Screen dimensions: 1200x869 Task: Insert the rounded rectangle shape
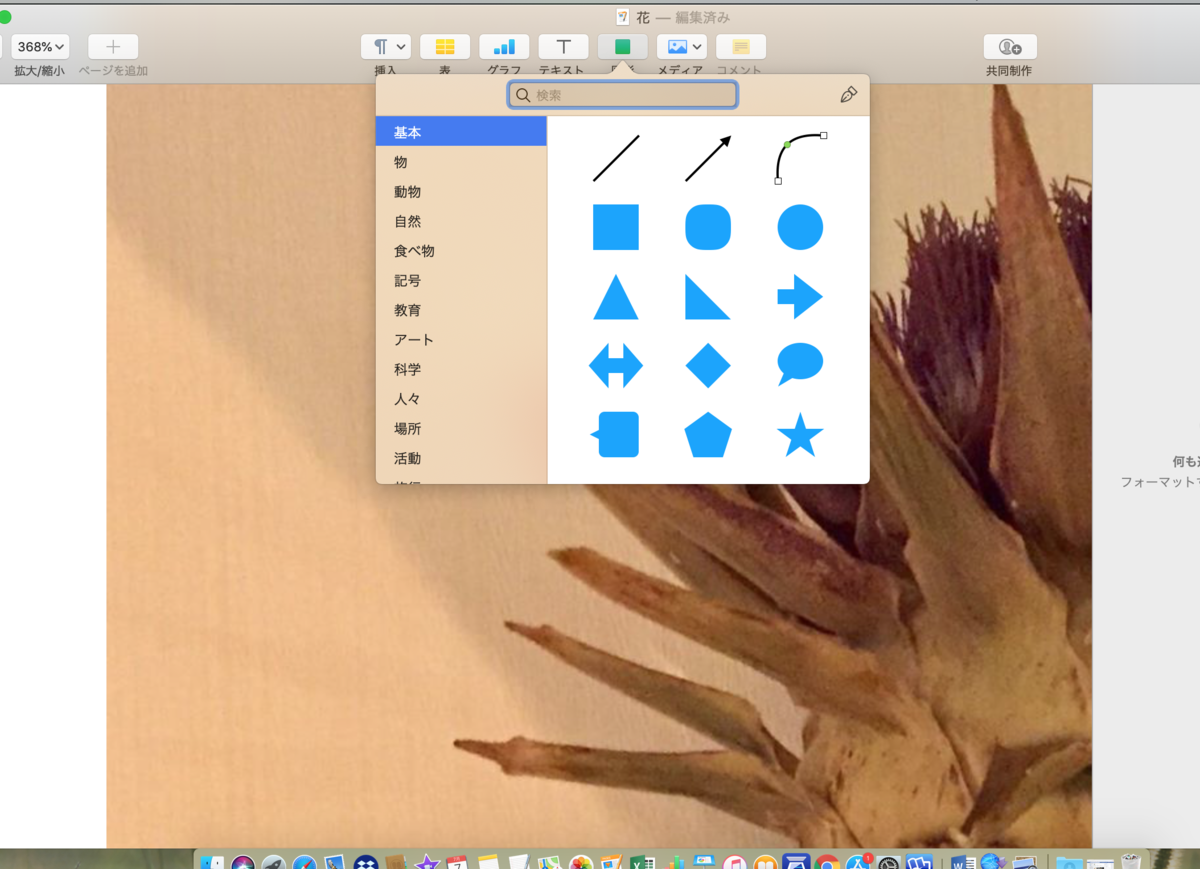click(708, 227)
